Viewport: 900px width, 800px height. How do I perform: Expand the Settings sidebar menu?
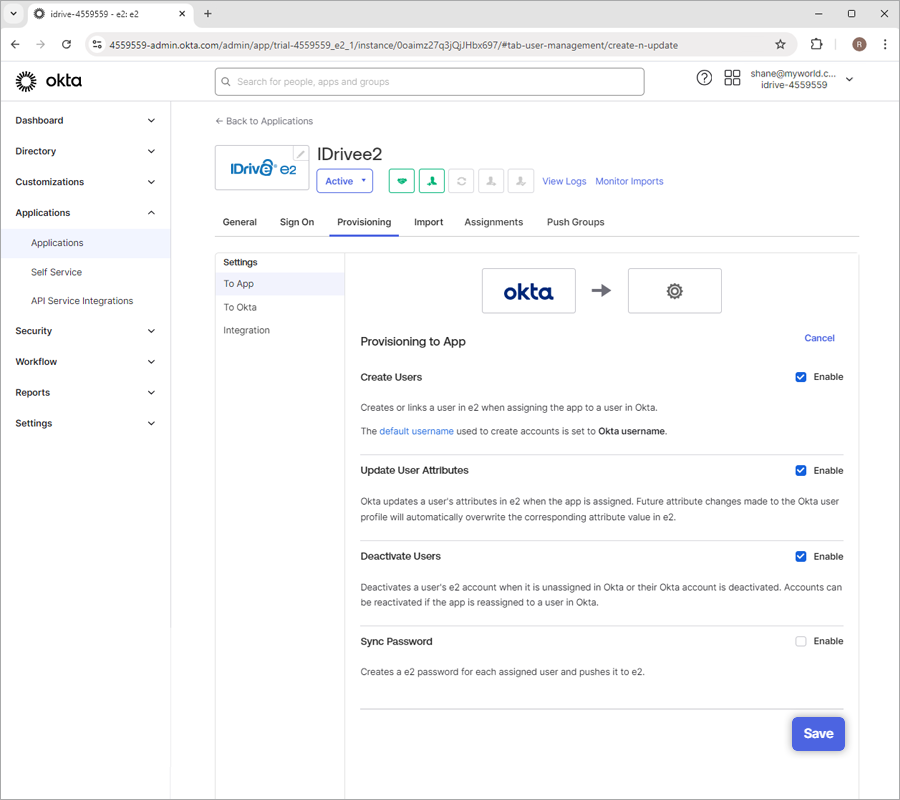[x=85, y=424]
